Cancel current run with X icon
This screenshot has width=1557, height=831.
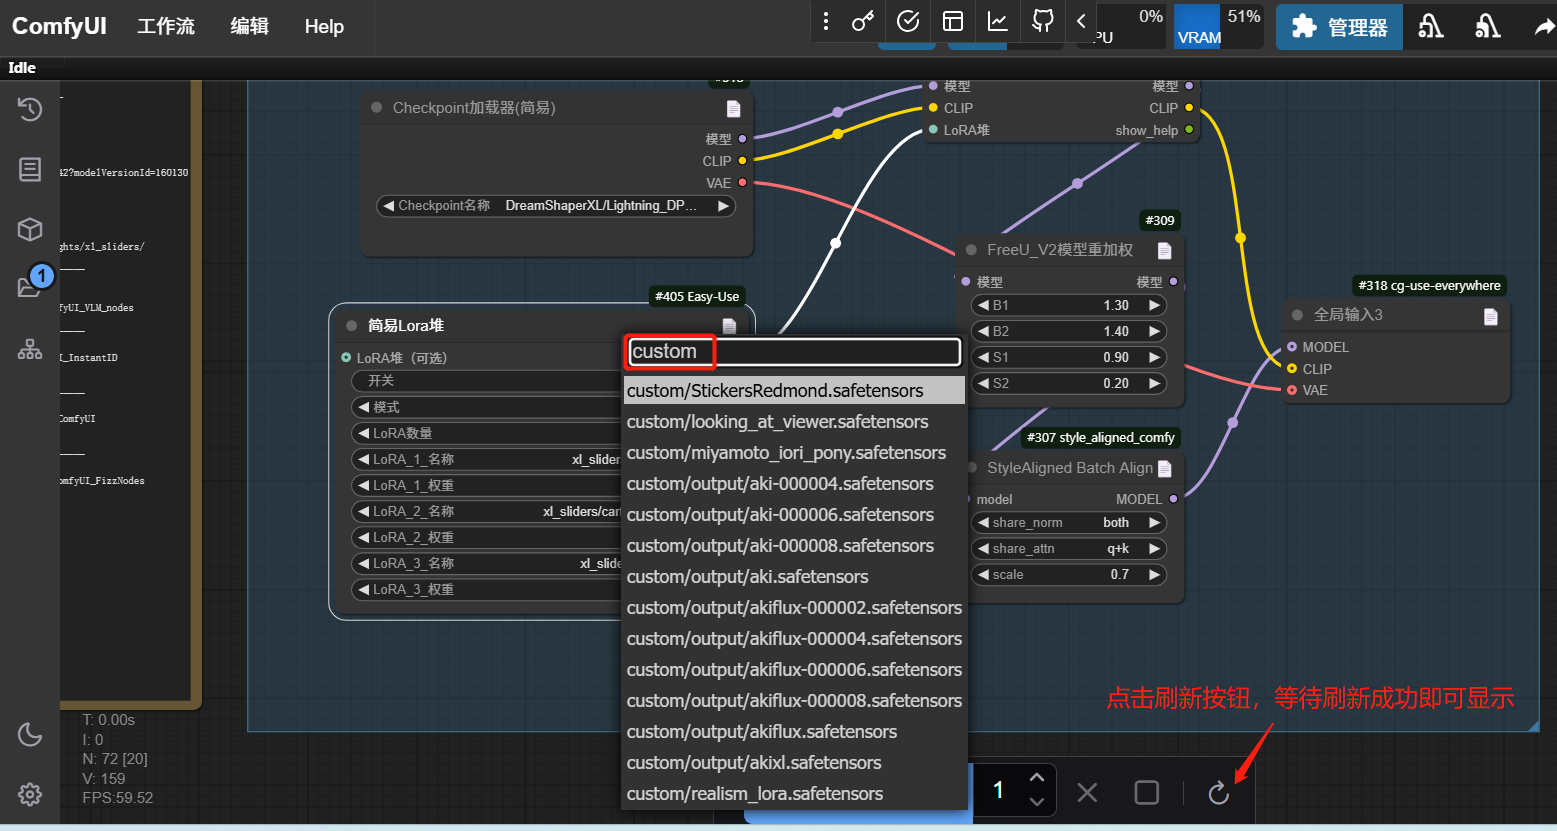pyautogui.click(x=1088, y=793)
